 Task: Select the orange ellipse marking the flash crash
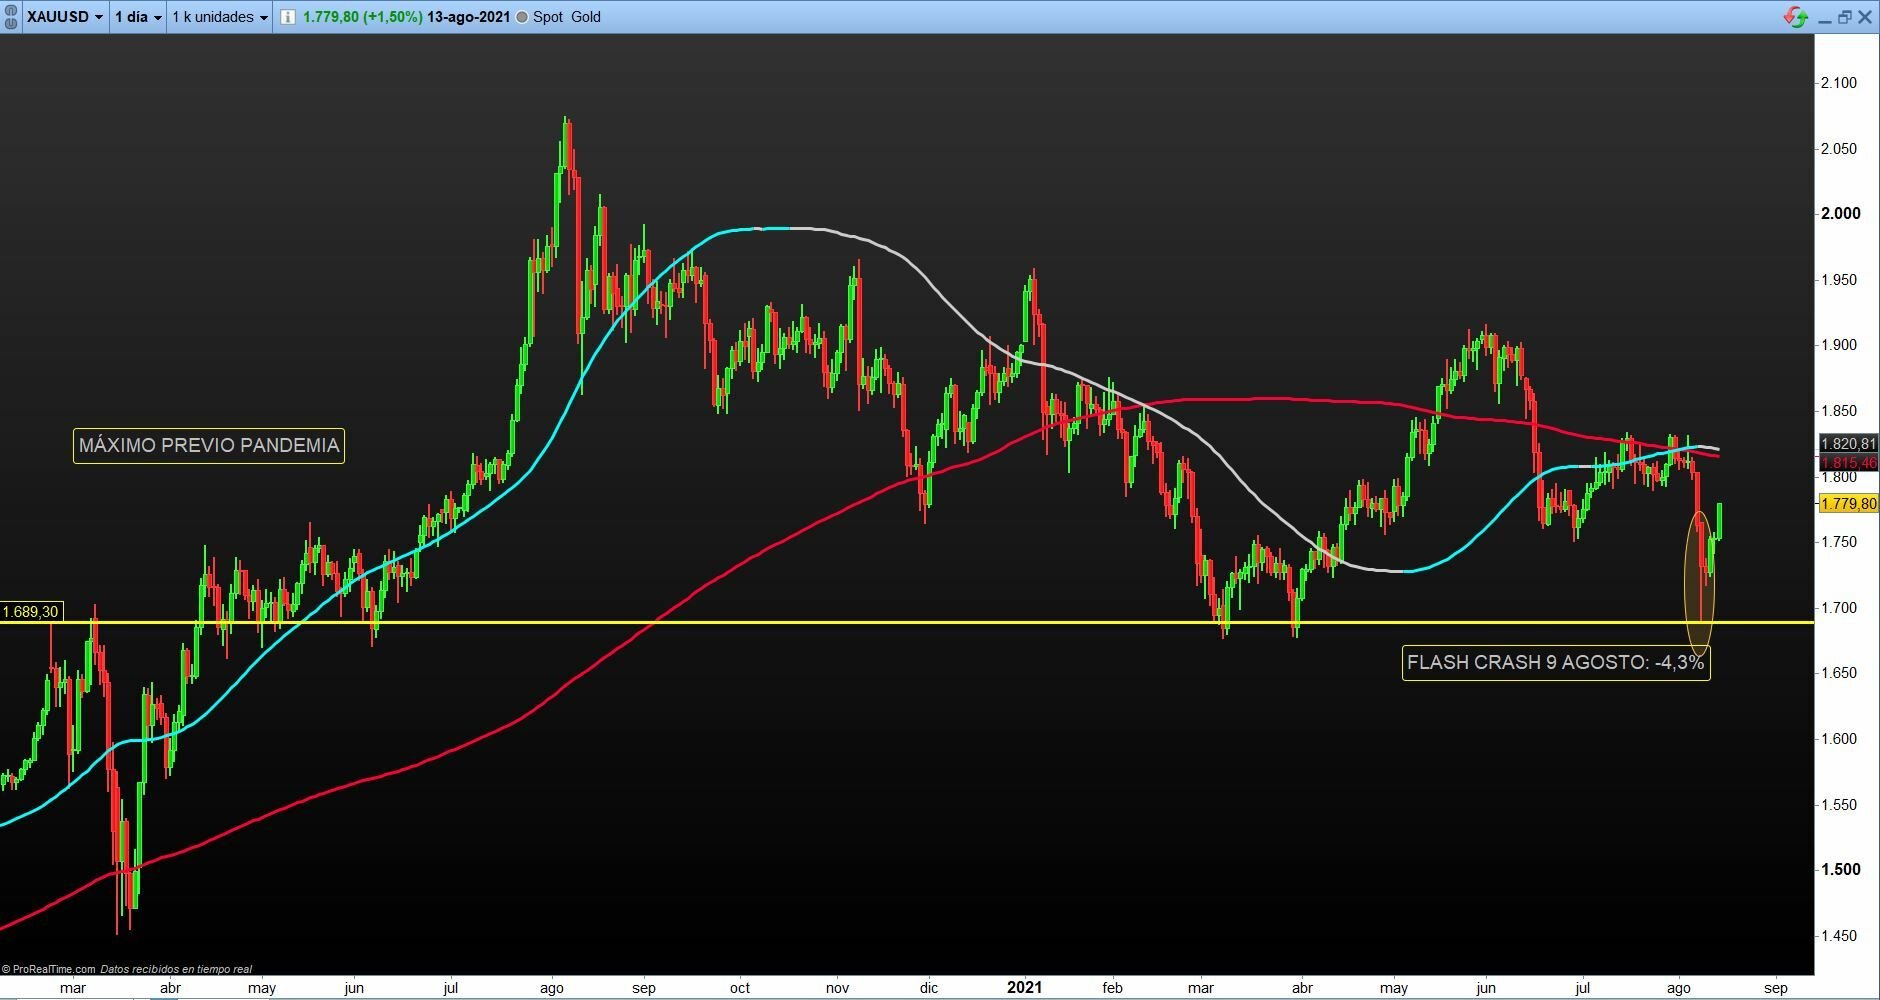click(x=1700, y=583)
